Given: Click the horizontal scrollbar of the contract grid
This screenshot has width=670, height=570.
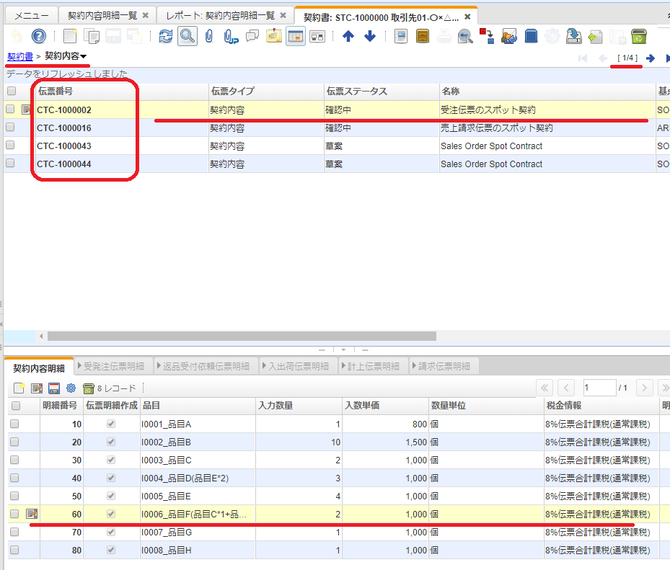Looking at the screenshot, I should [242, 336].
